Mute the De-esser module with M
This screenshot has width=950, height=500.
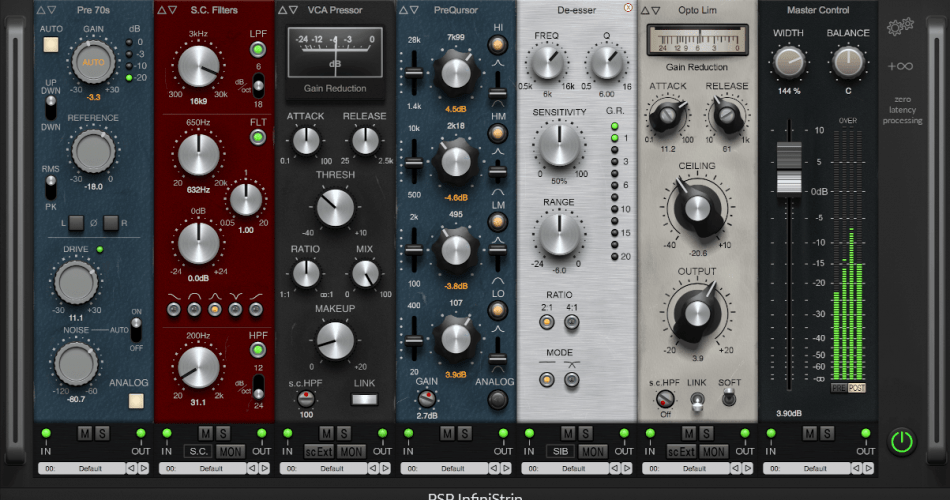[568, 433]
